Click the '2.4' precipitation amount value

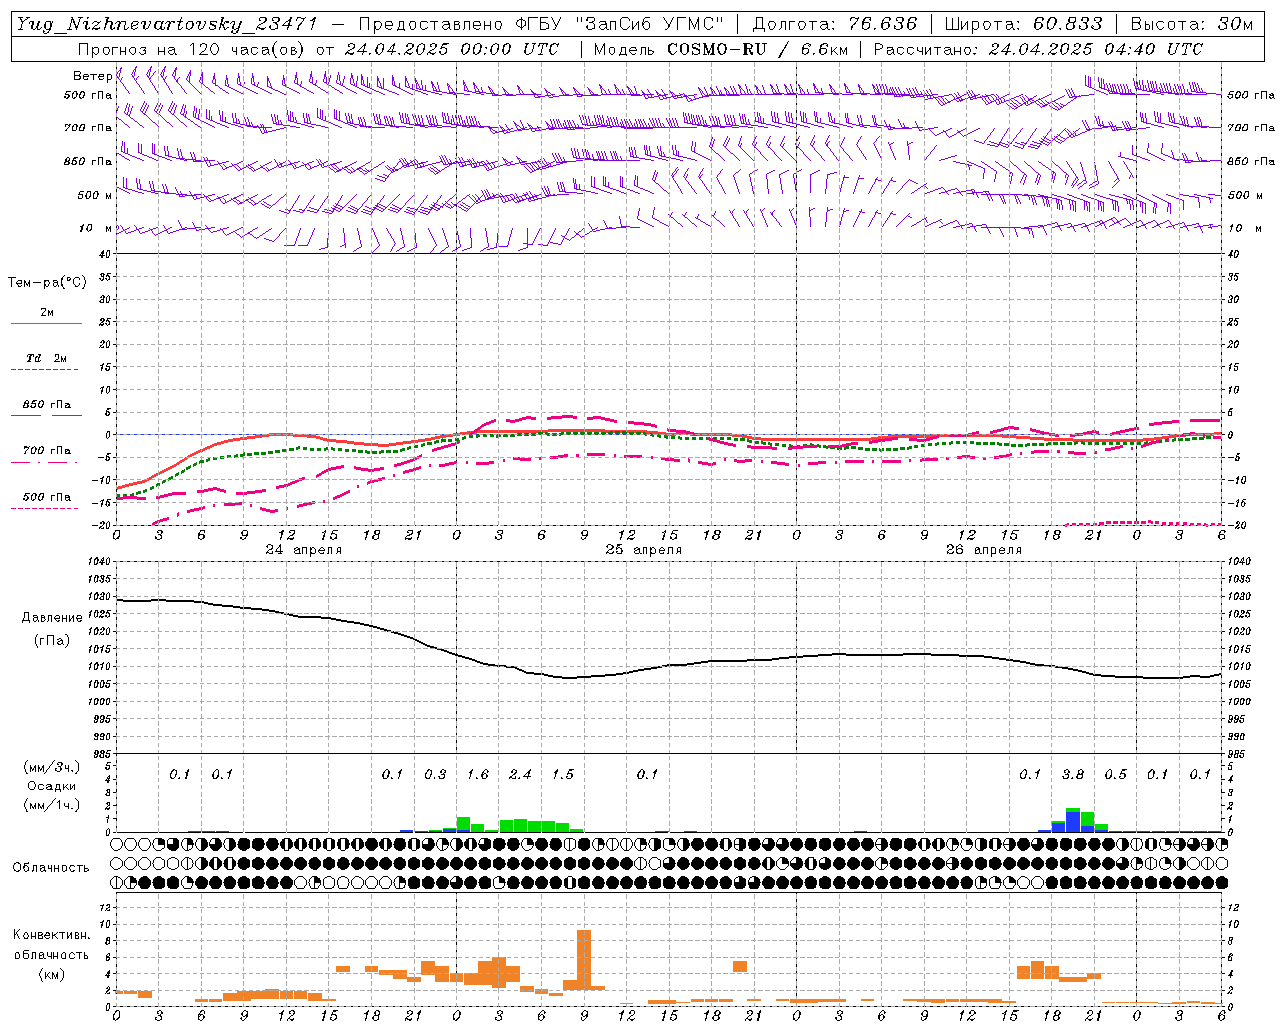520,774
